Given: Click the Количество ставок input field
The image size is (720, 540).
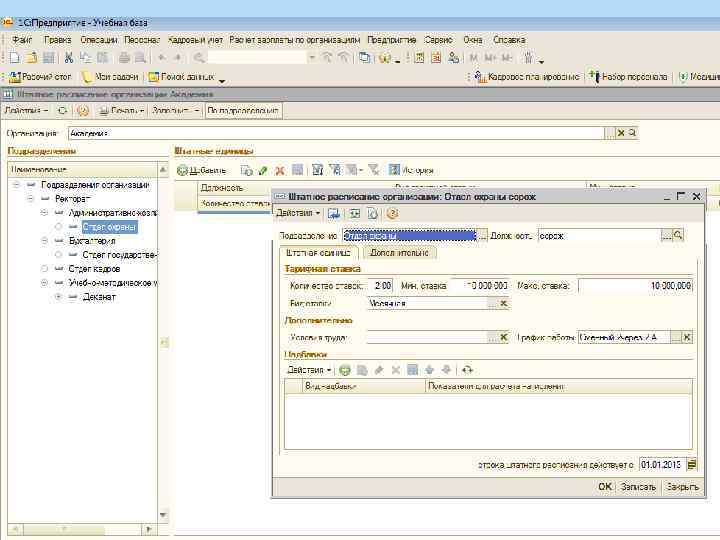Looking at the screenshot, I should point(382,286).
